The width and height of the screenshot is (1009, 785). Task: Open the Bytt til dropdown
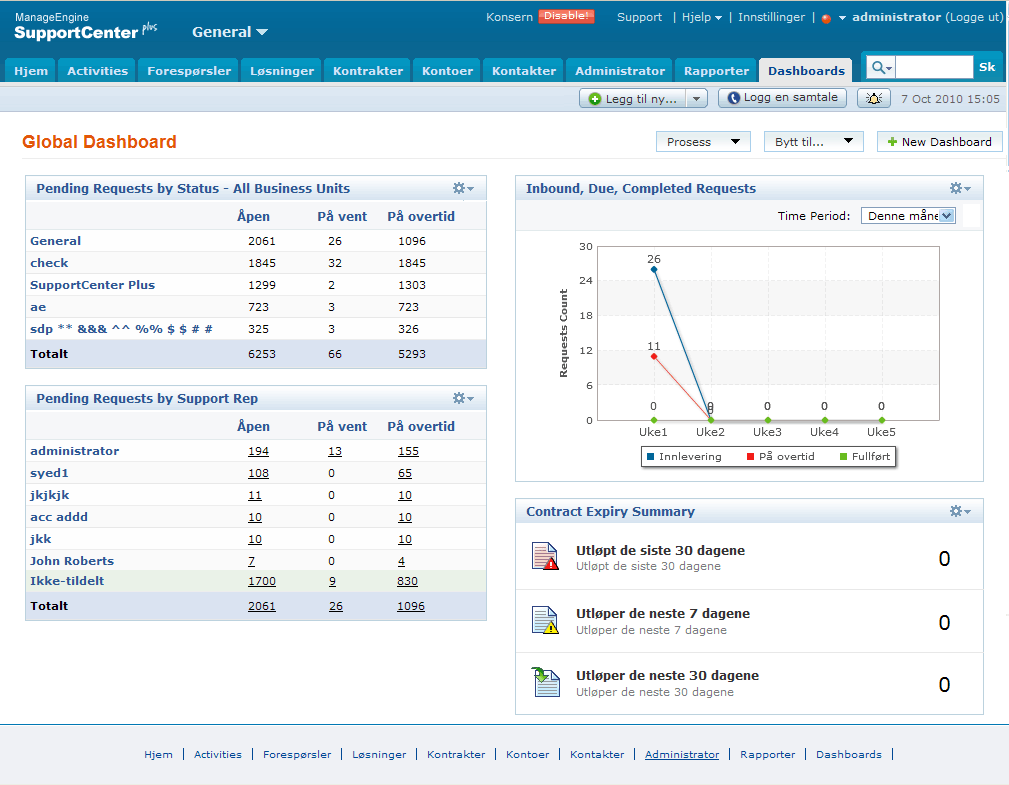pos(812,142)
